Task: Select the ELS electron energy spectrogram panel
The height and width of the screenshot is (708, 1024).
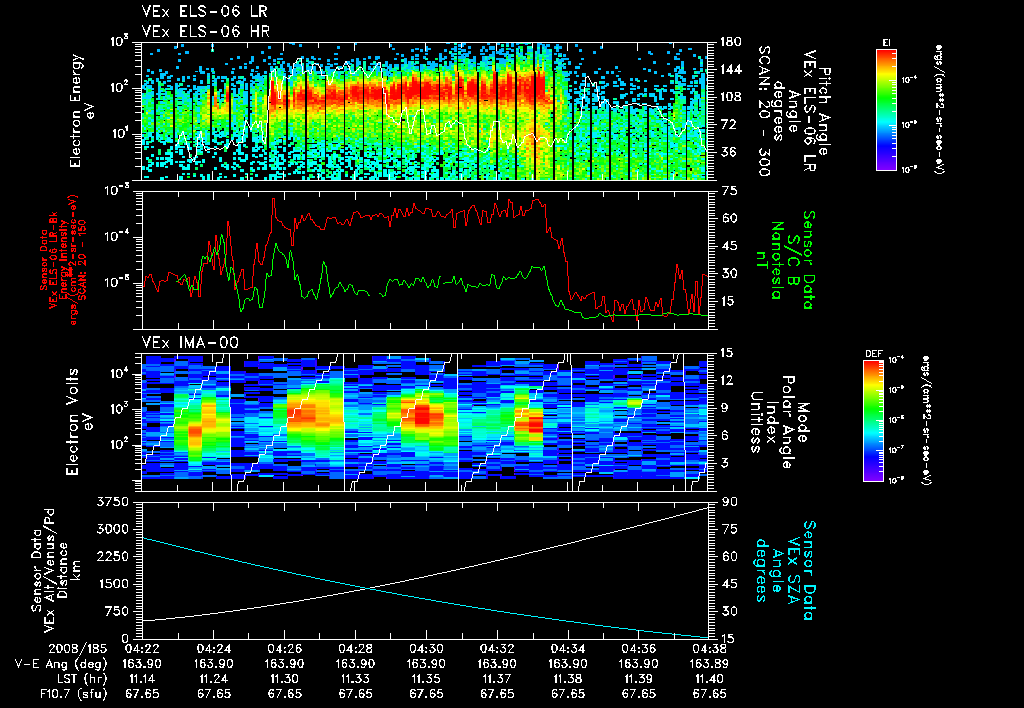Action: coord(425,112)
